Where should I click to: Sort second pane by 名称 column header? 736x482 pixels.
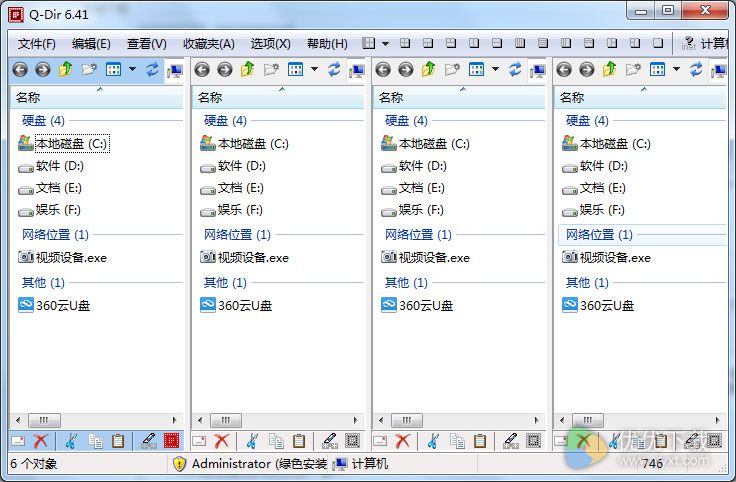pyautogui.click(x=278, y=97)
